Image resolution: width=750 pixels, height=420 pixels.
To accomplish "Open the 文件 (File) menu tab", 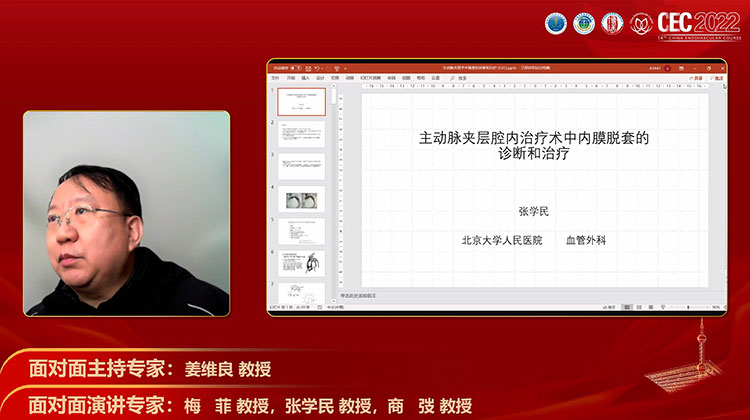I will click(x=275, y=77).
